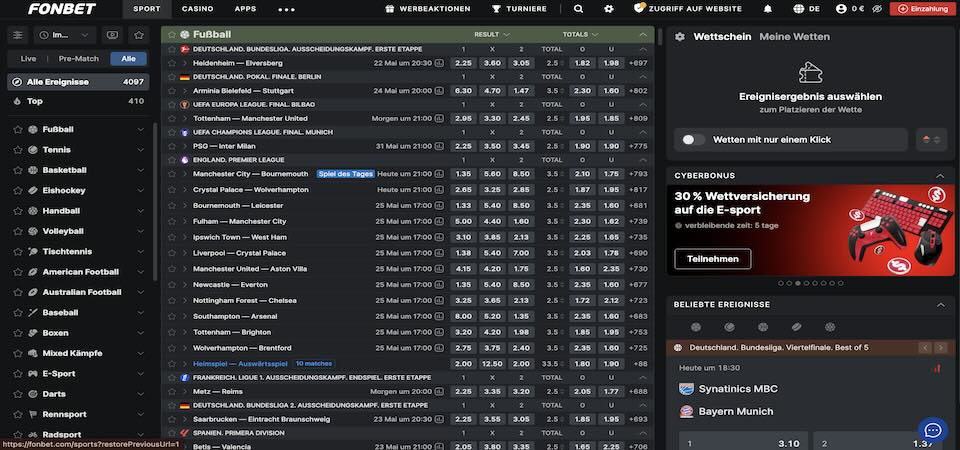Bet 1.35 on Manchester City home win
This screenshot has height=450, width=960.
pos(463,174)
